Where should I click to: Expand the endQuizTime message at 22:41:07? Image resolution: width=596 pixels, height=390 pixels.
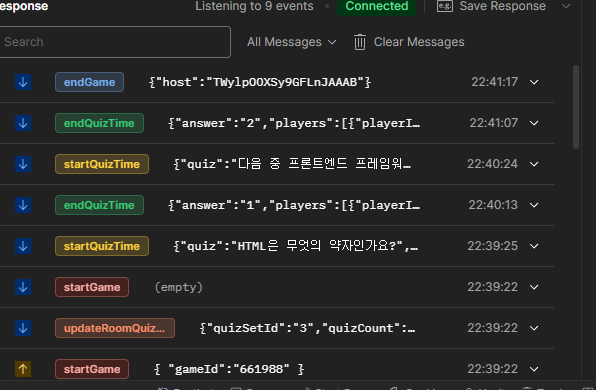coord(534,123)
